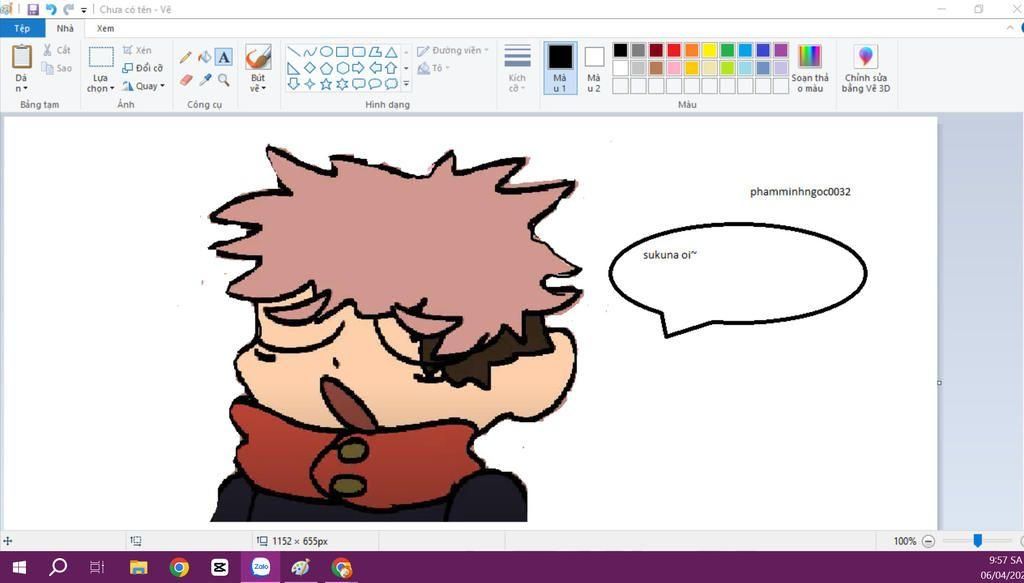Click the Đổi cỡ resize button
Image resolution: width=1024 pixels, height=583 pixels.
click(x=143, y=68)
